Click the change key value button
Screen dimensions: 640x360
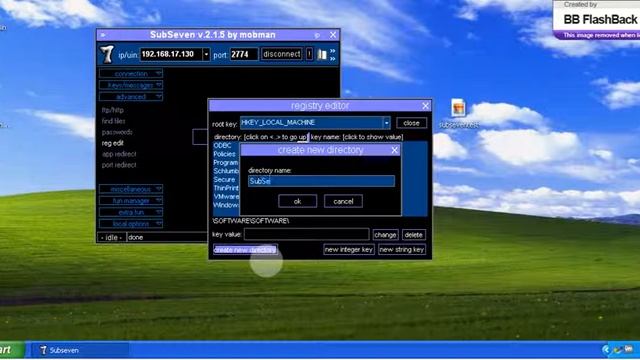coord(385,235)
